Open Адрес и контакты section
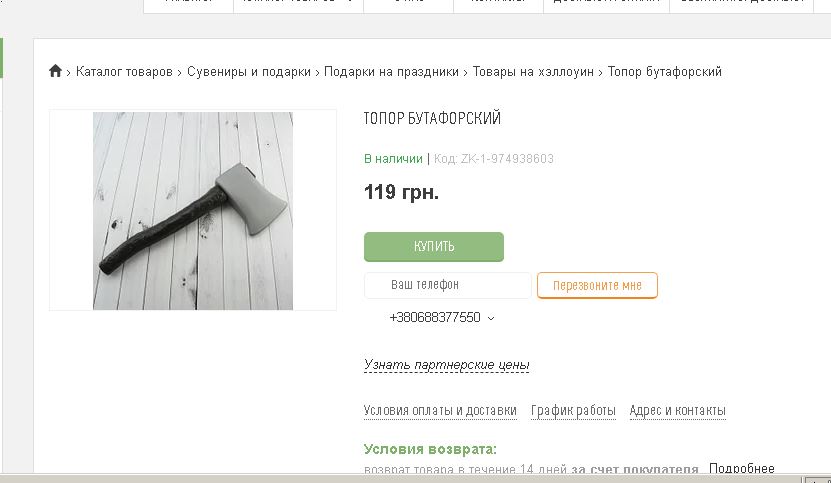 [677, 410]
